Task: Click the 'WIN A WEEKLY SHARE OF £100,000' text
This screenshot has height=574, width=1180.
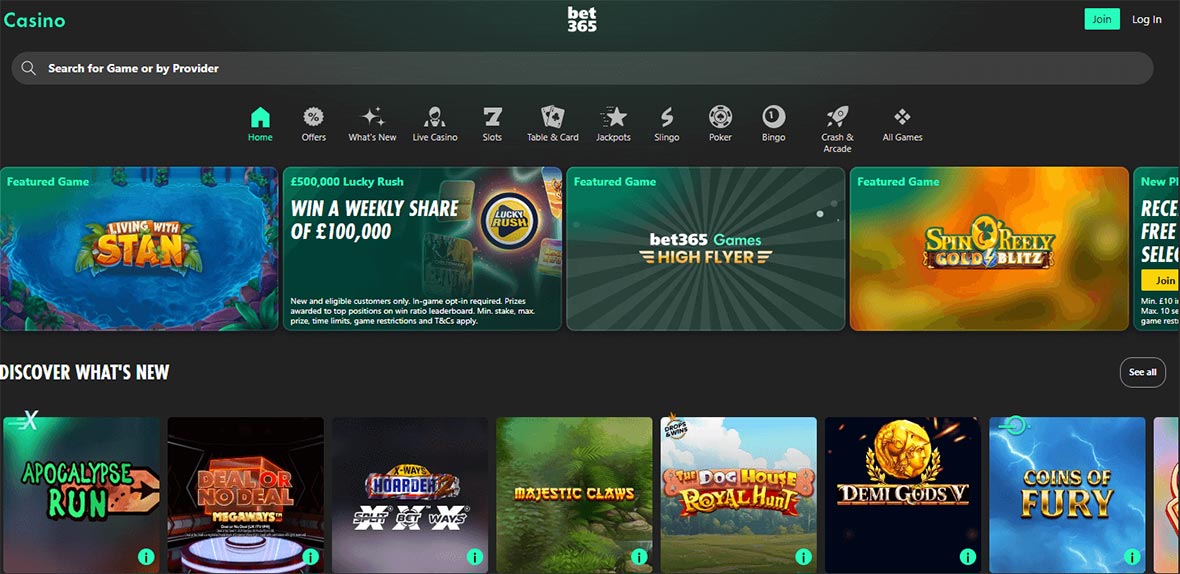Action: pyautogui.click(x=374, y=220)
